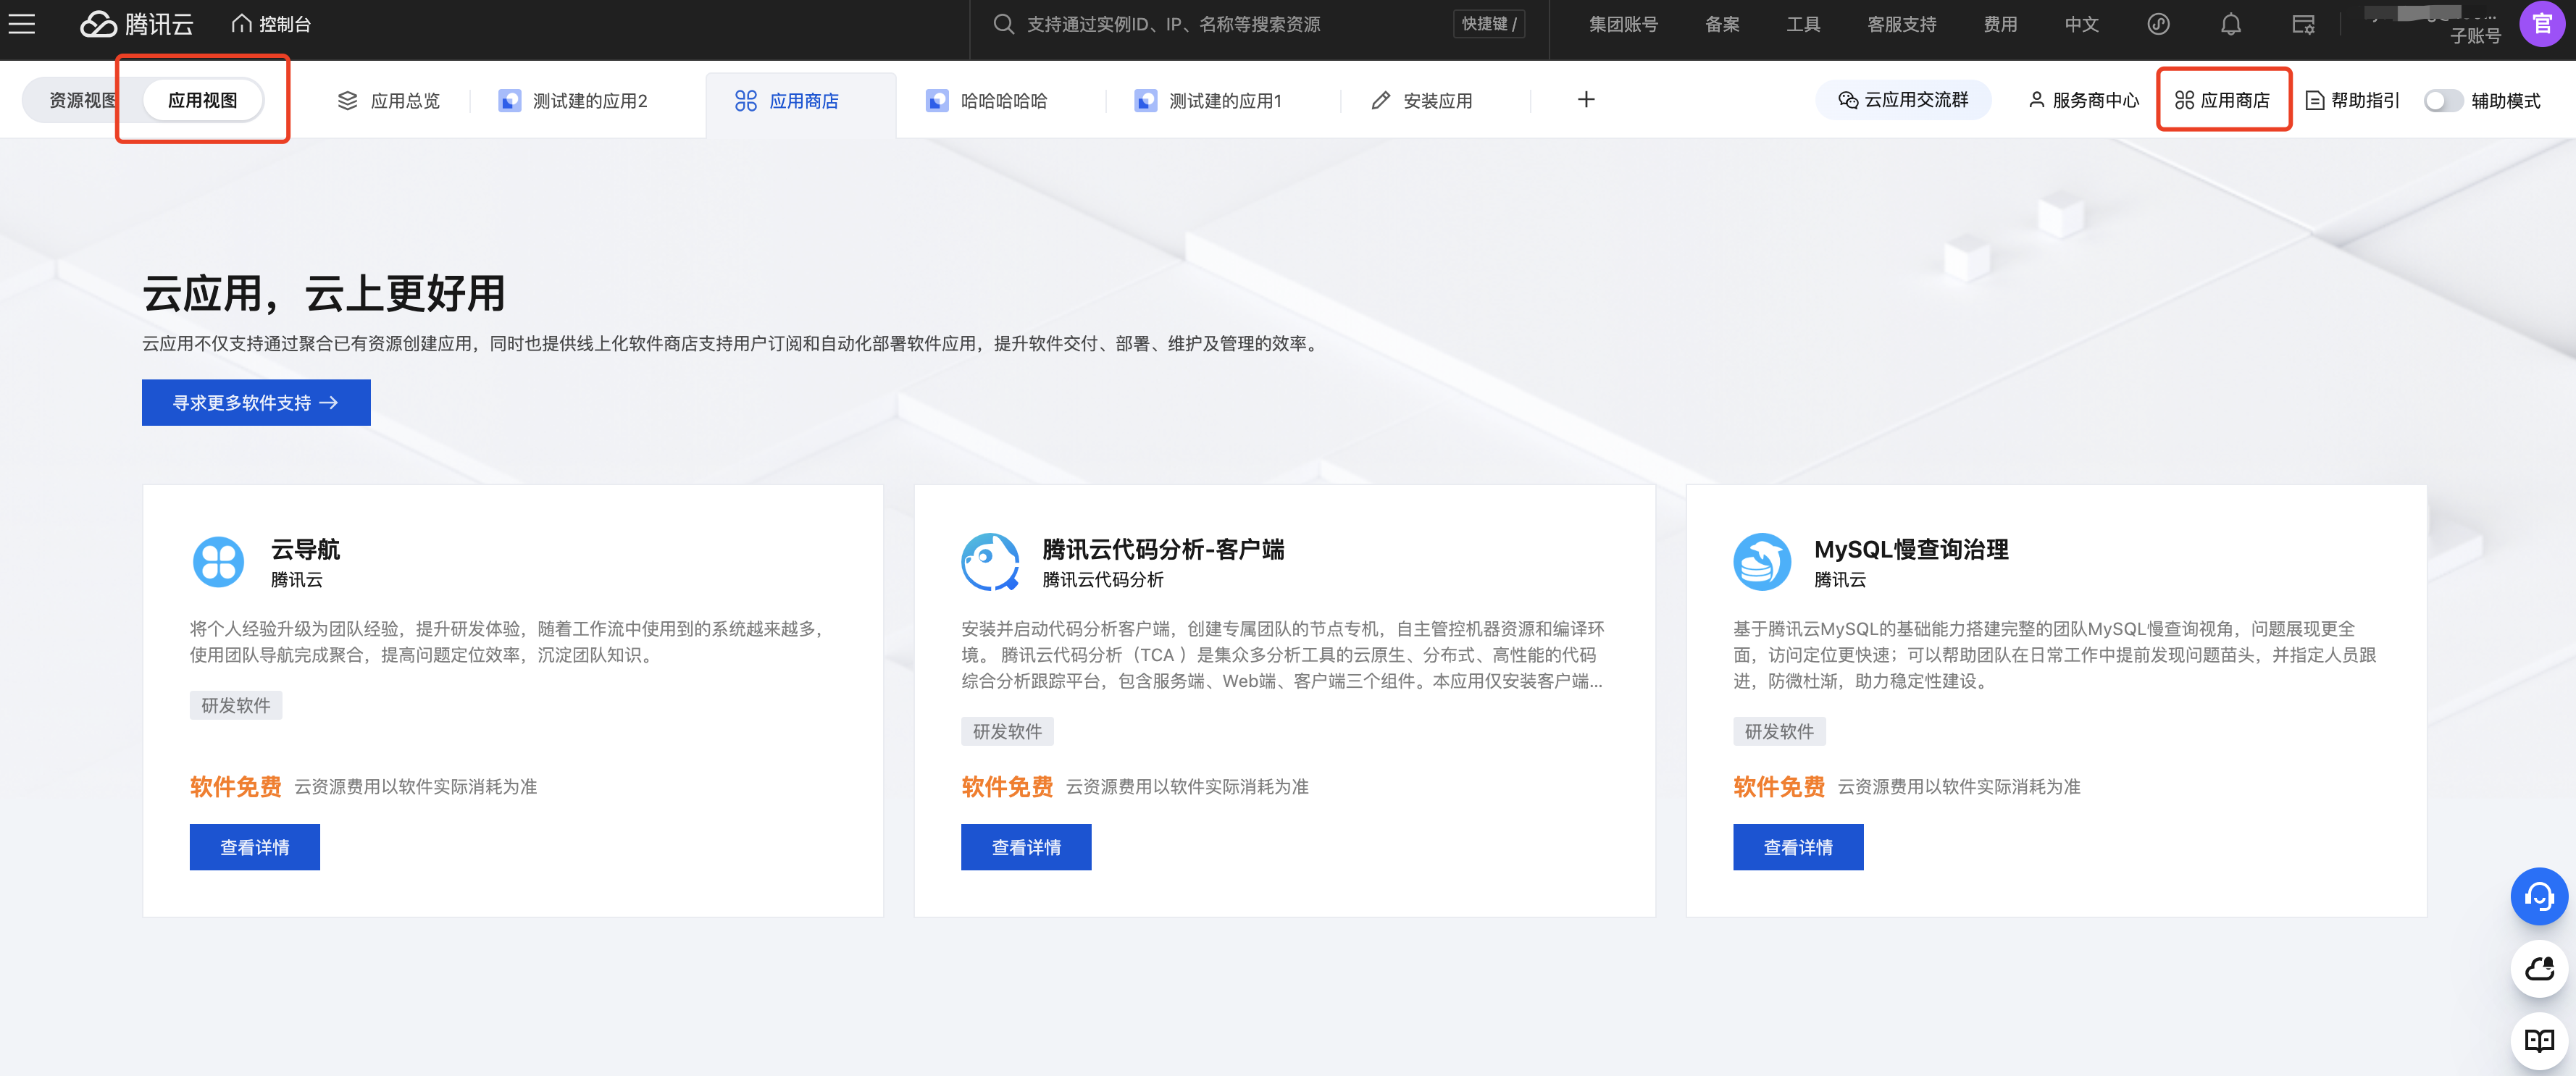Click 研发软件 tag on MySQL慢查询治理 card
The width and height of the screenshot is (2576, 1076).
(x=1779, y=731)
